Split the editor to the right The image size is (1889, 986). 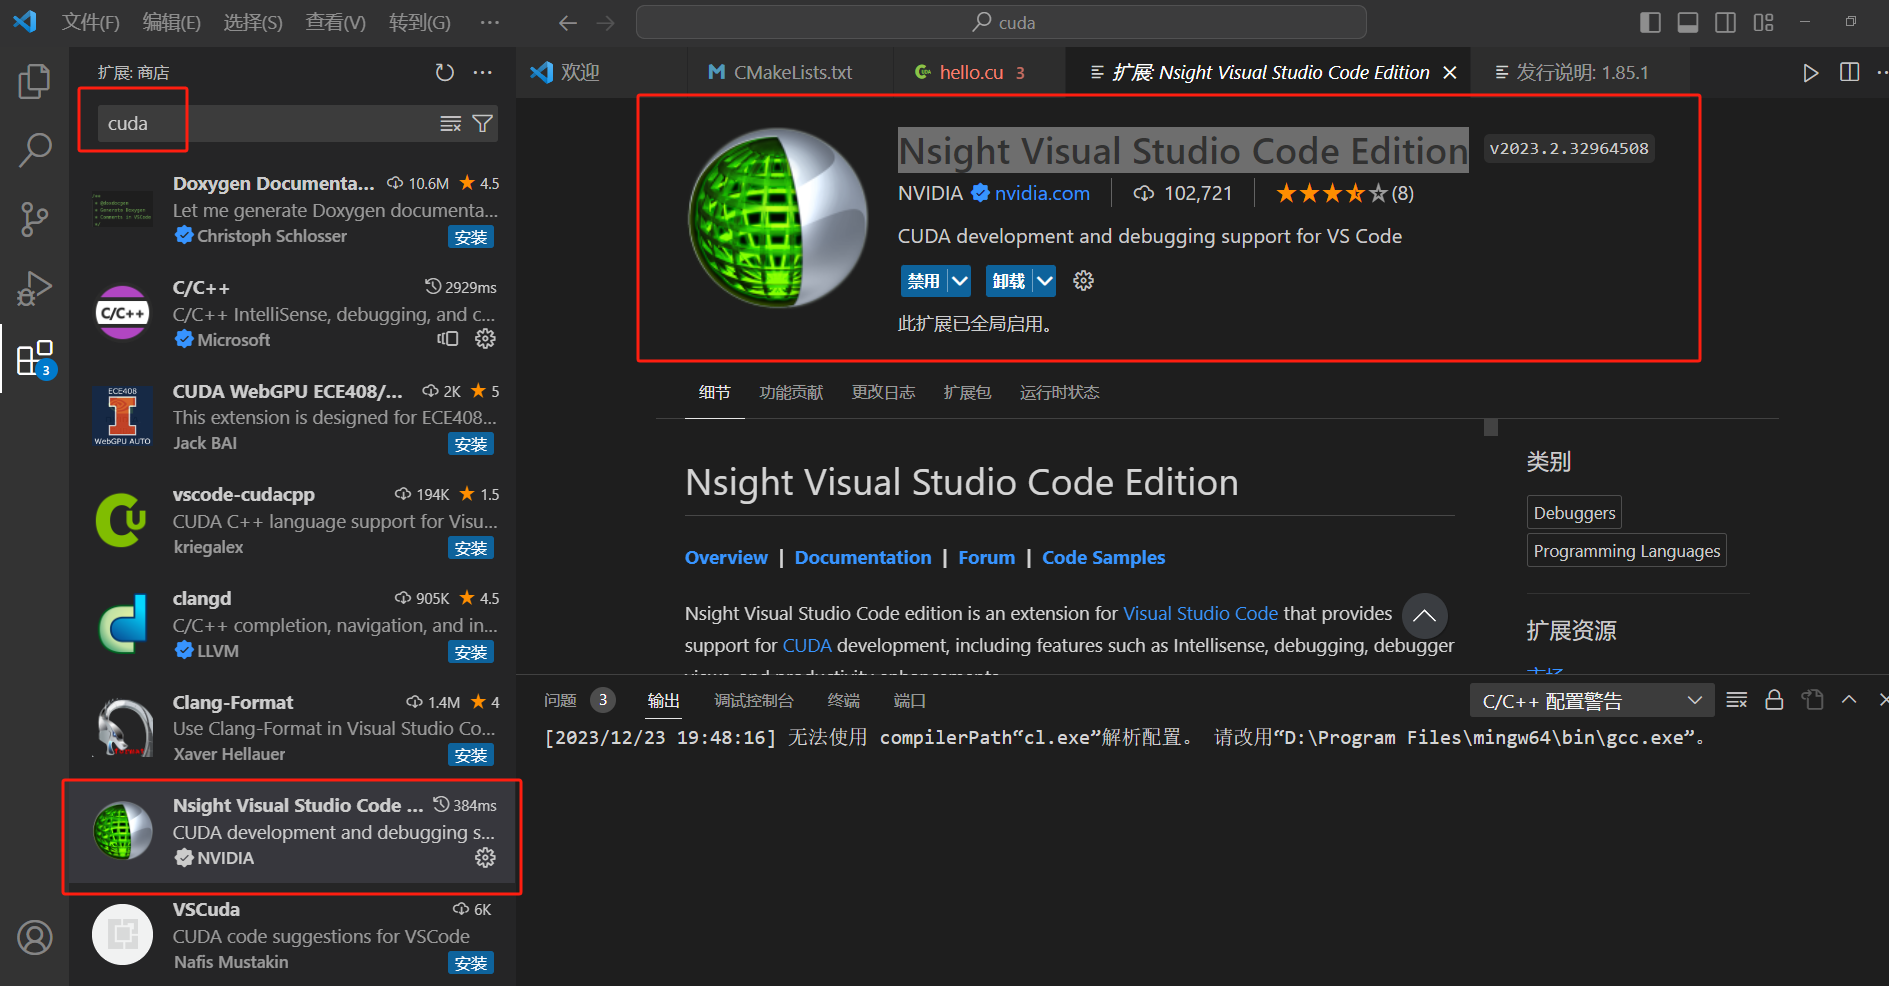coord(1849,72)
